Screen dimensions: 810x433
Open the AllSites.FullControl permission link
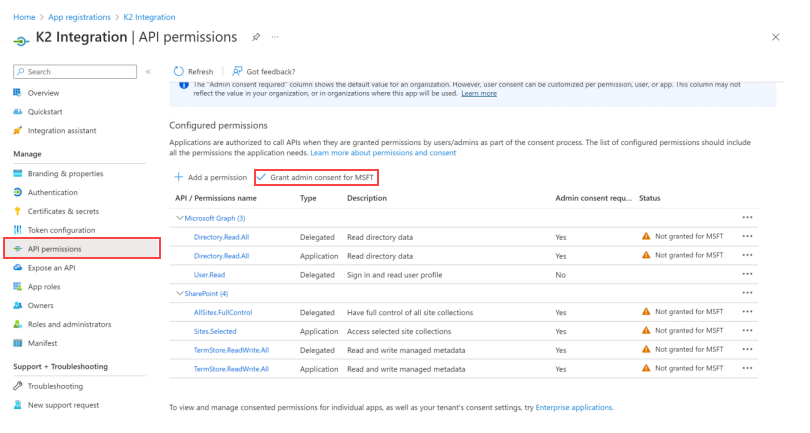tap(223, 313)
